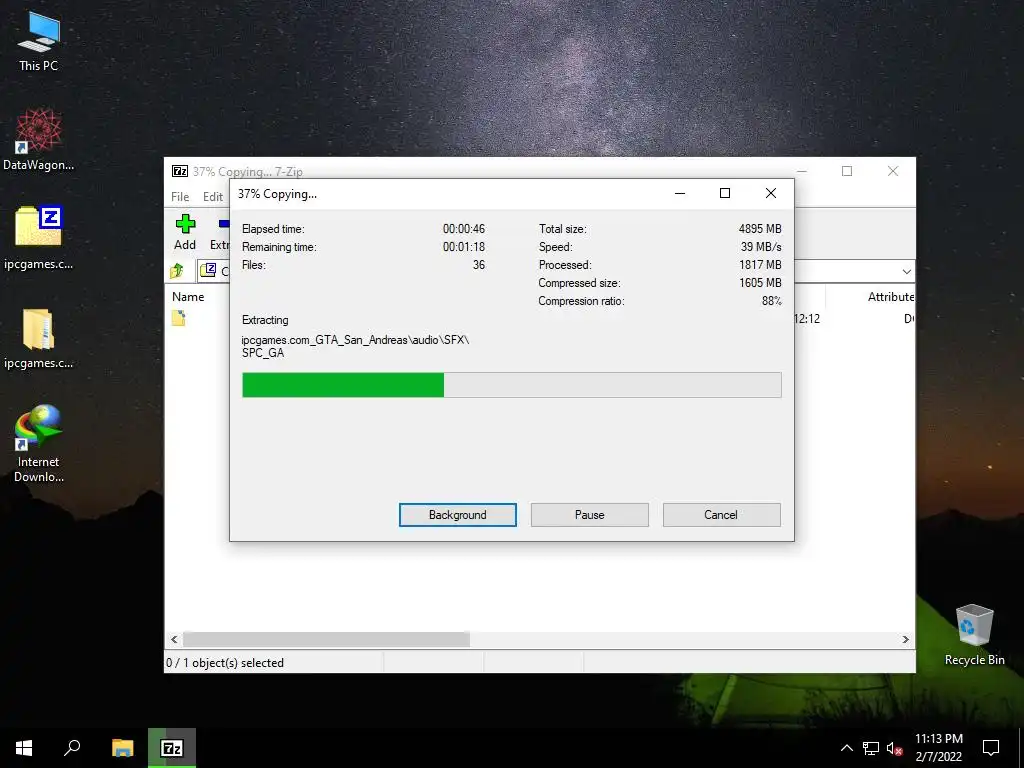Click the "00:00:46" elapsed time value
1024x768 pixels.
coord(464,229)
